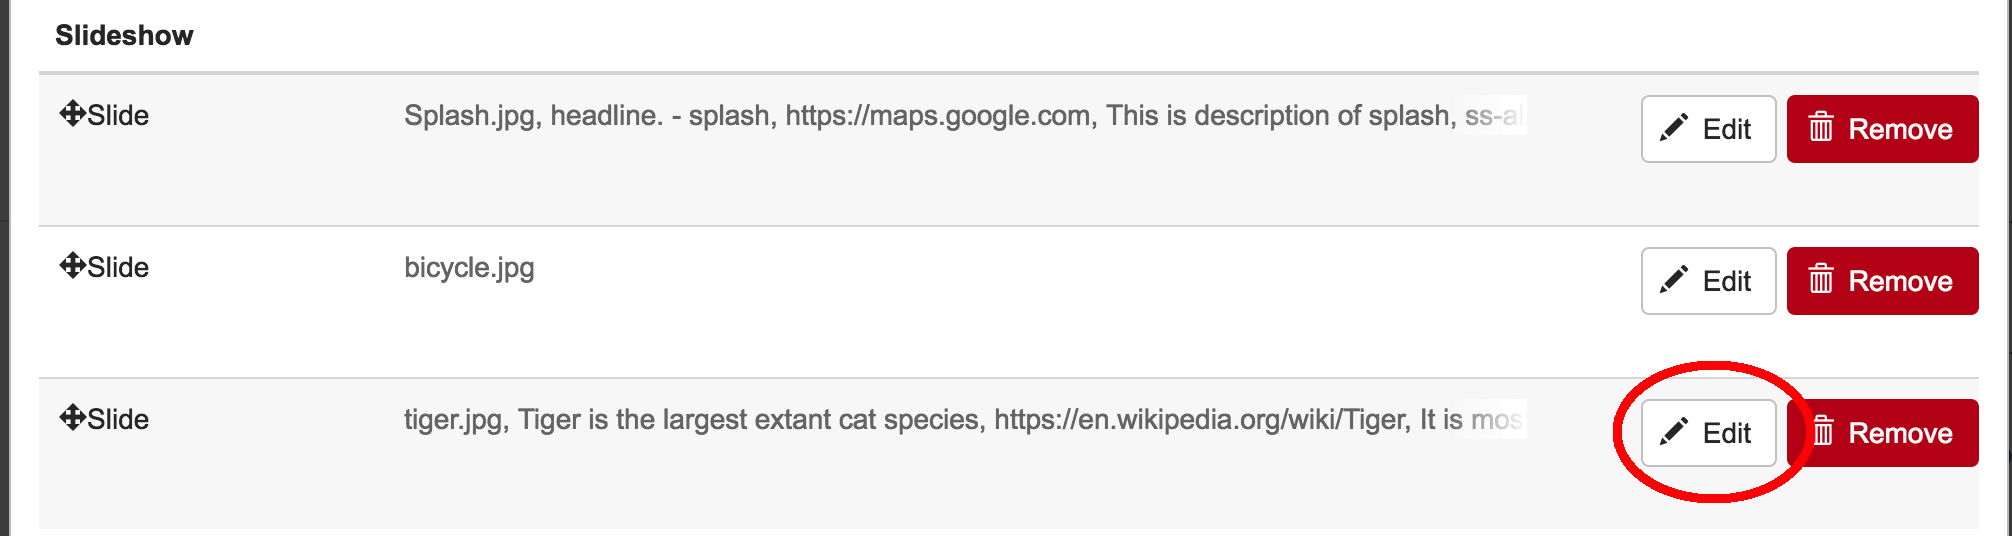Open Edit for the Splash.jpg slide

click(x=1708, y=129)
